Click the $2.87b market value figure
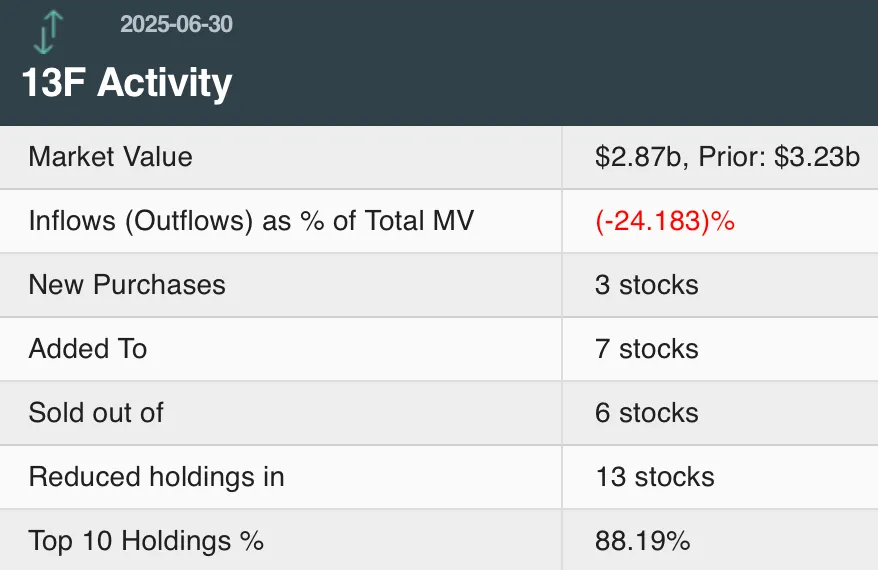Screen dimensions: 878x570 tap(636, 157)
